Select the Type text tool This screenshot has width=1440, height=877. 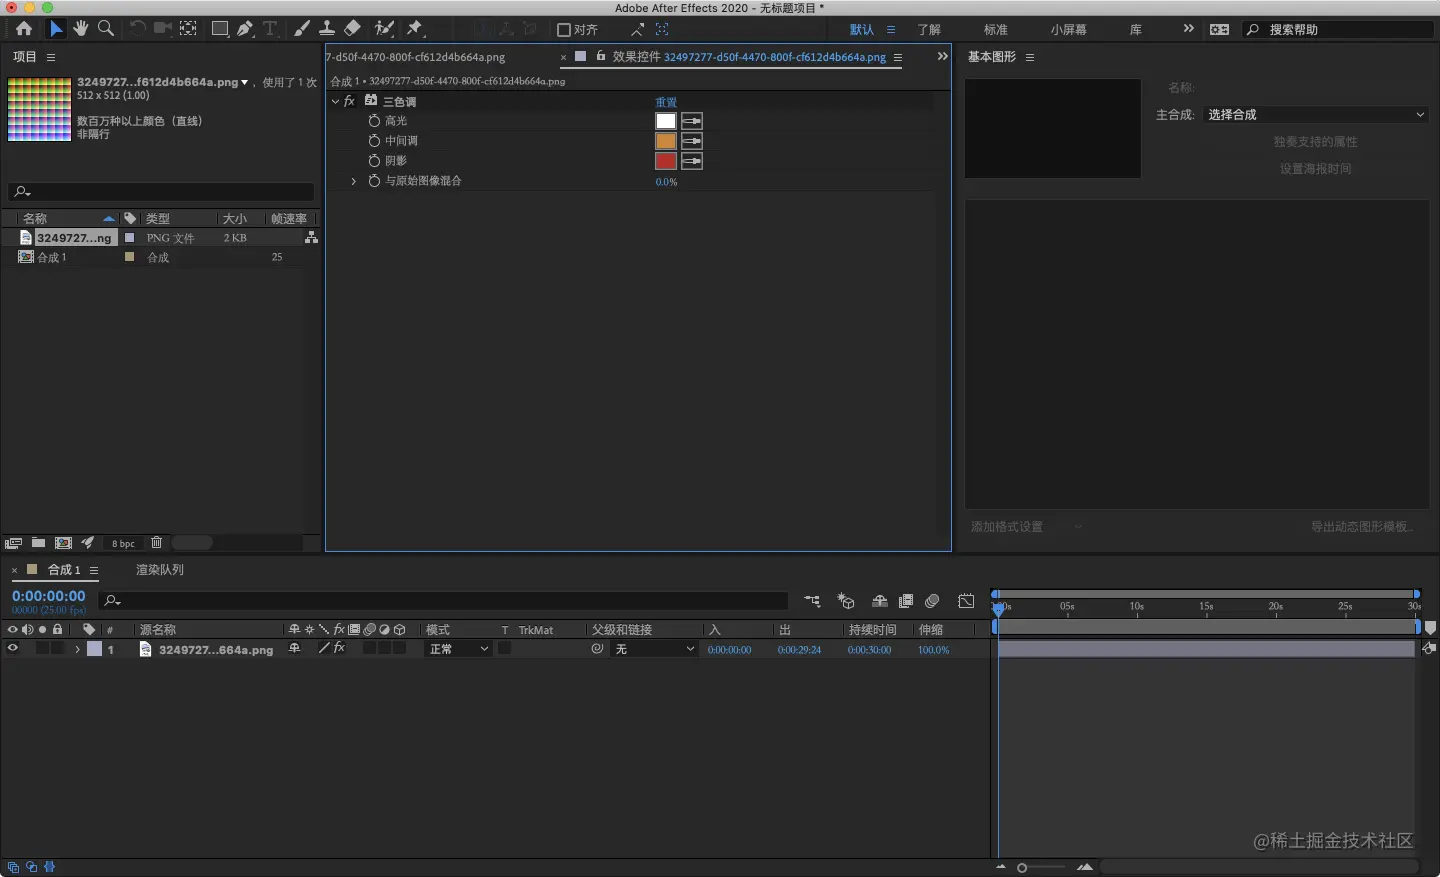pyautogui.click(x=270, y=29)
